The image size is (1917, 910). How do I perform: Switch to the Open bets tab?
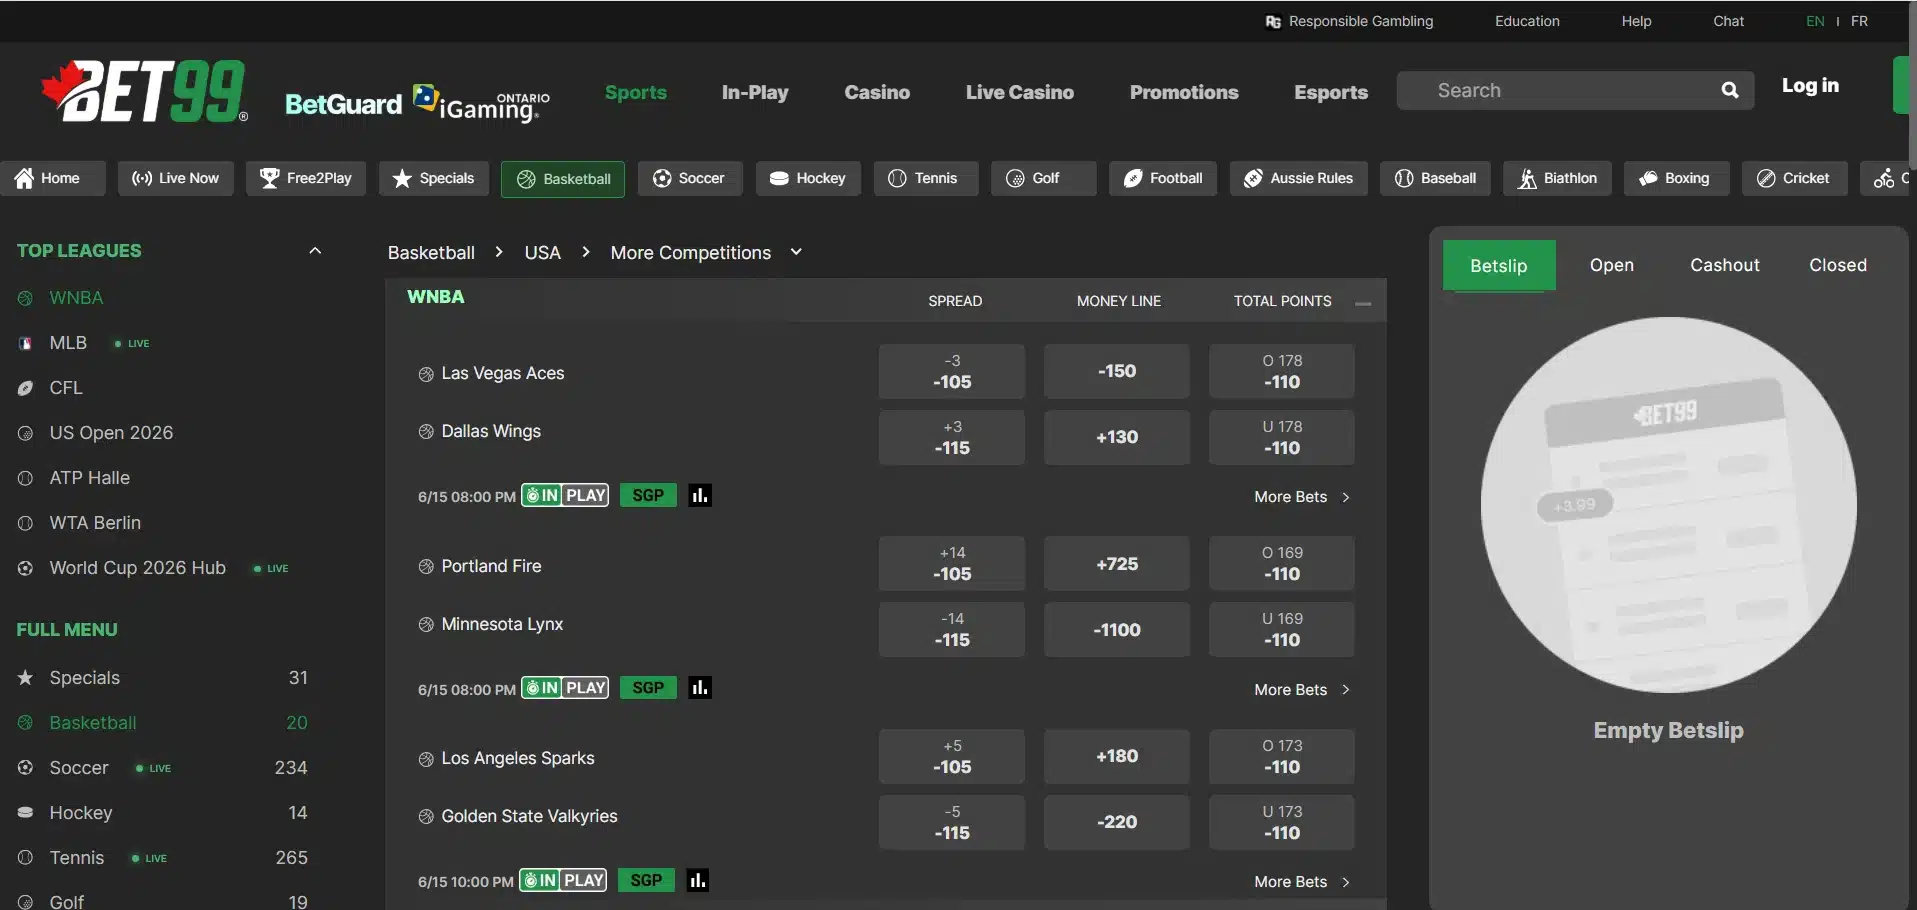(x=1612, y=265)
